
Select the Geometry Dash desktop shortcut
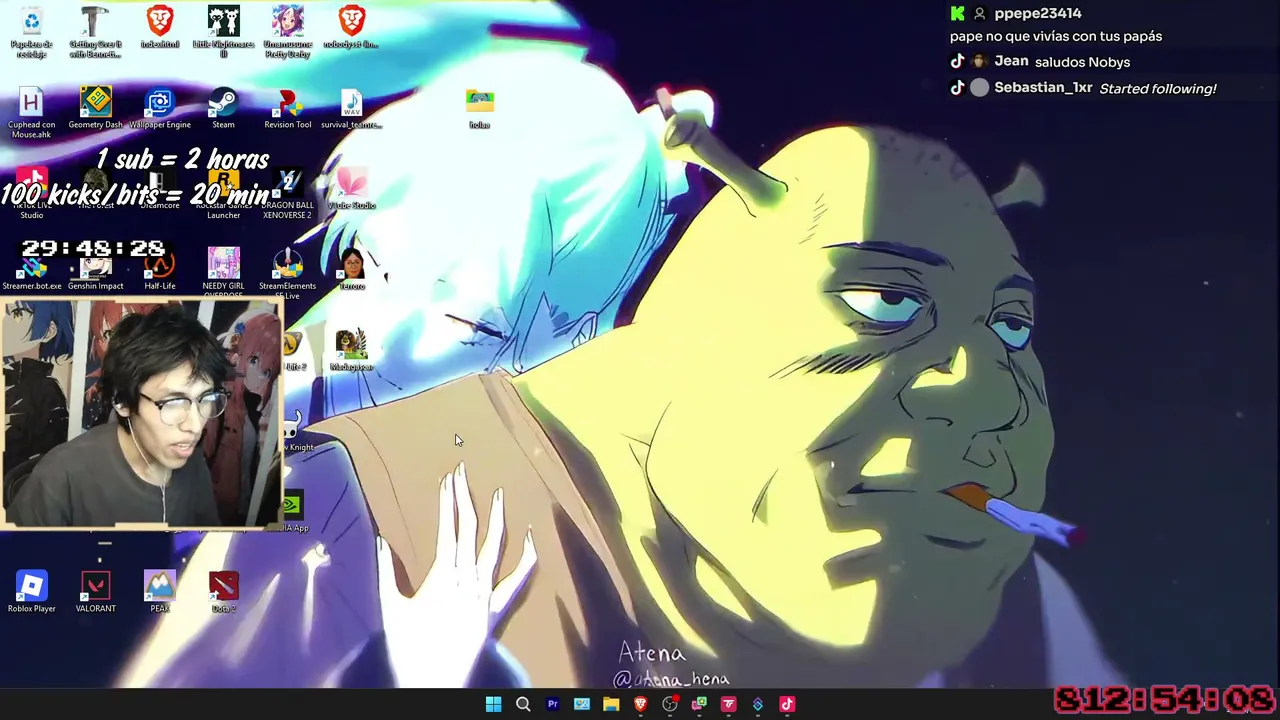point(96,108)
